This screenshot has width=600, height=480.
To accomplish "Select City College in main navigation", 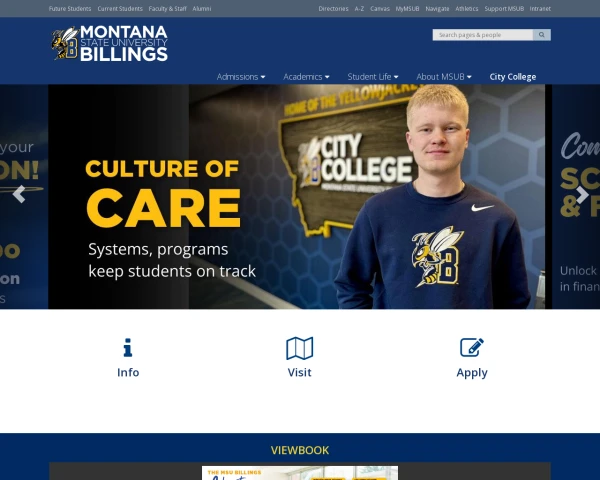I will tap(513, 77).
